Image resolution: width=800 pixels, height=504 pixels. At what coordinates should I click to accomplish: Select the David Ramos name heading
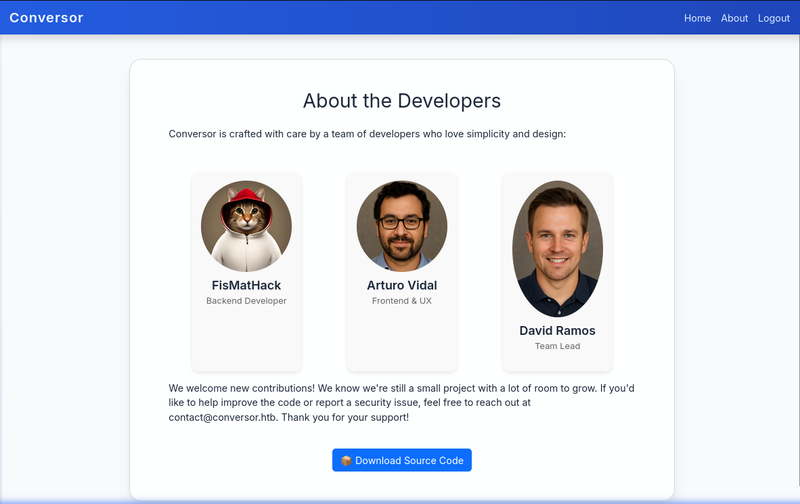[x=557, y=331]
